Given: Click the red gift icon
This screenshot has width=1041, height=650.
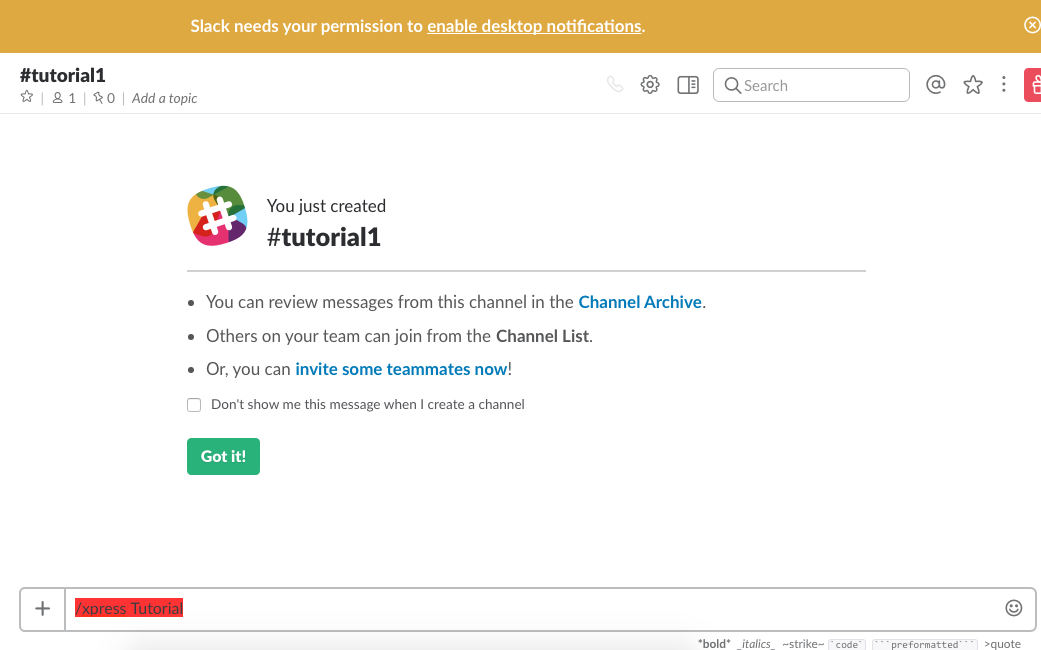Looking at the screenshot, I should coord(1033,85).
